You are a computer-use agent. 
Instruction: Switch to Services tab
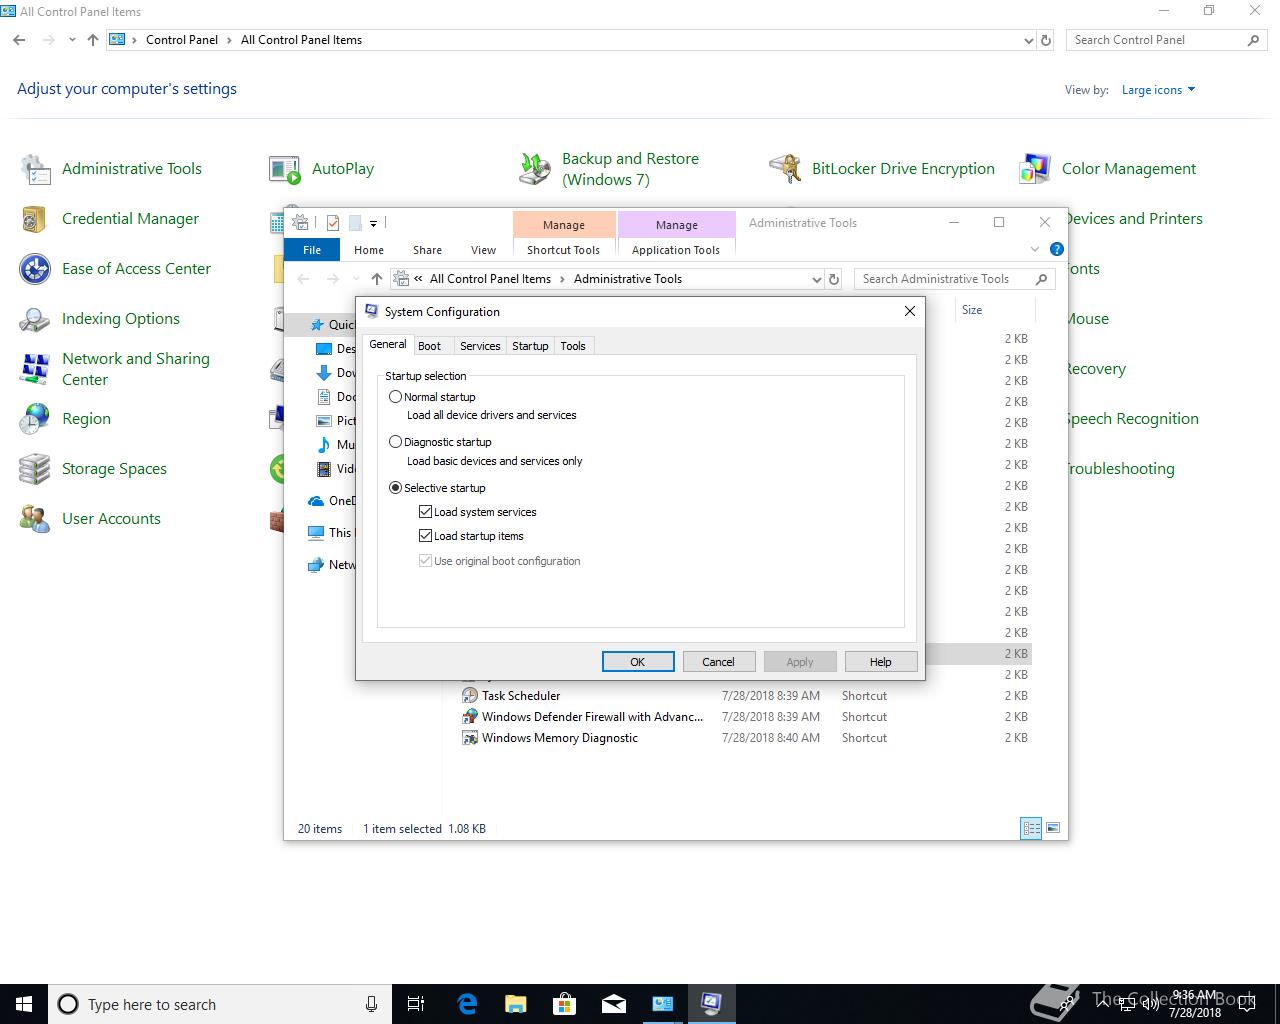point(479,346)
